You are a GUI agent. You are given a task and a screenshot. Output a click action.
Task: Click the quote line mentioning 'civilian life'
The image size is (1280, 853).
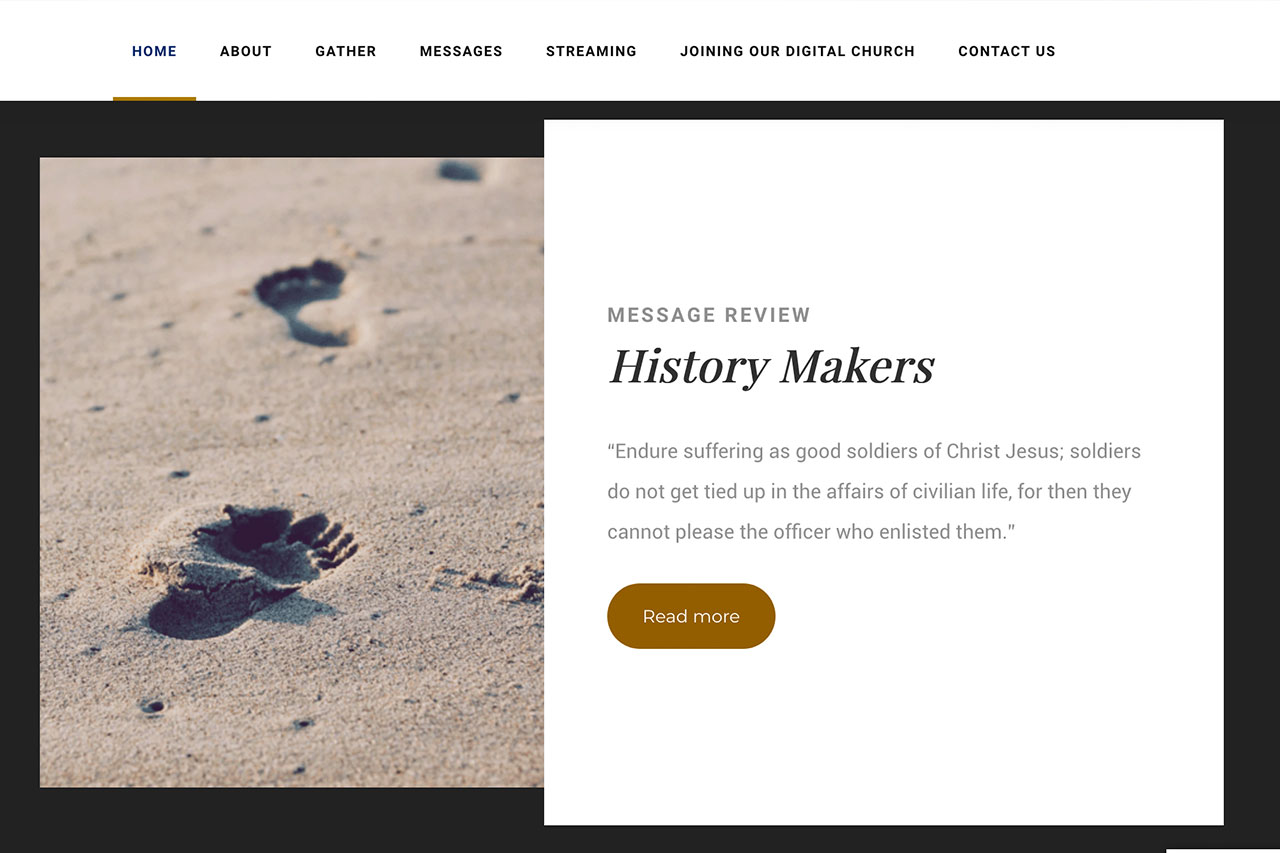[869, 492]
